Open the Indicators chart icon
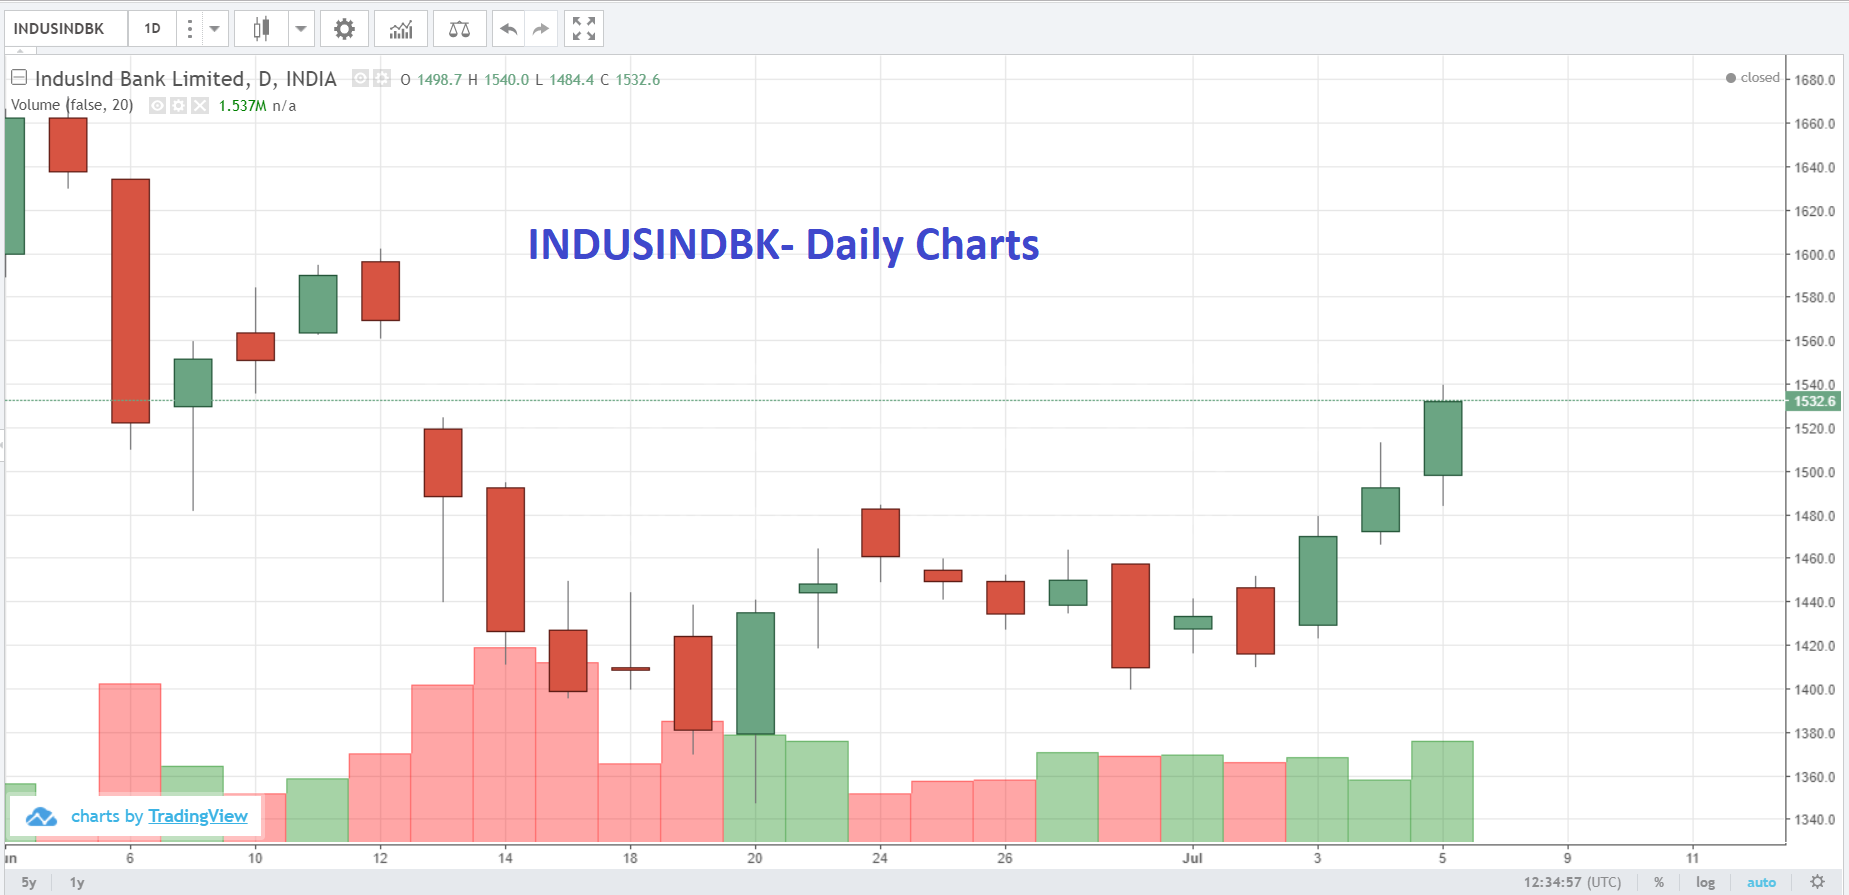This screenshot has height=895, width=1849. coord(401,28)
